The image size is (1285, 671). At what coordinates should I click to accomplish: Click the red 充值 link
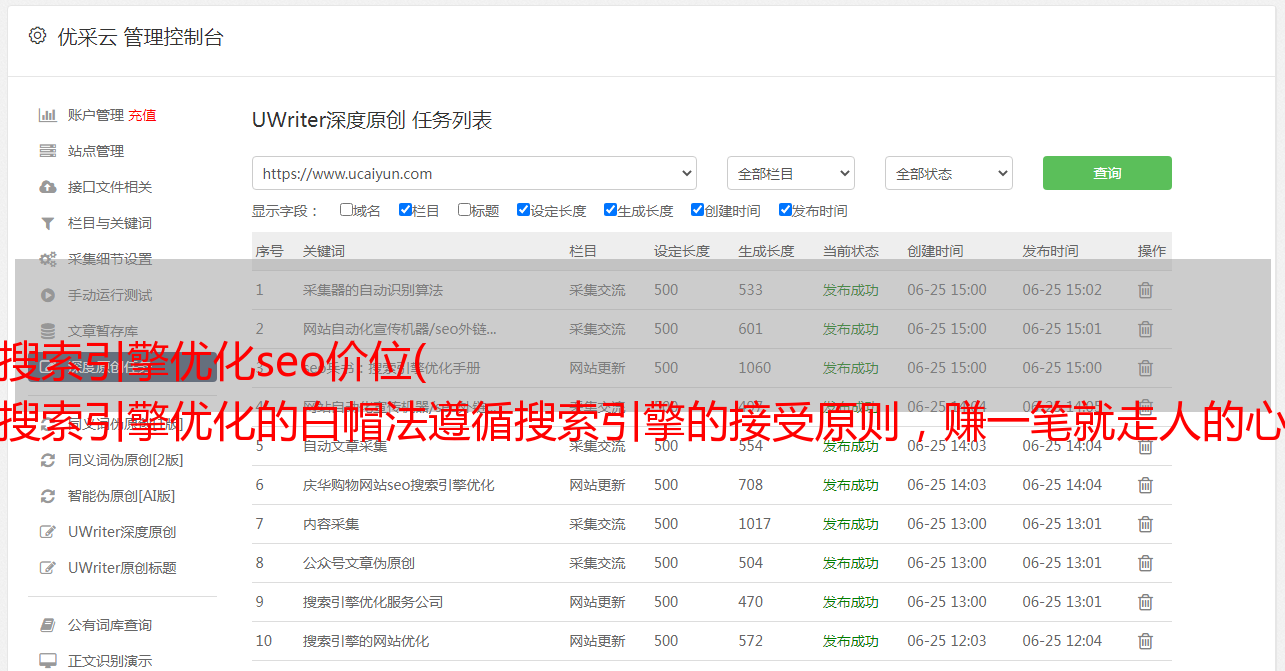coord(142,115)
